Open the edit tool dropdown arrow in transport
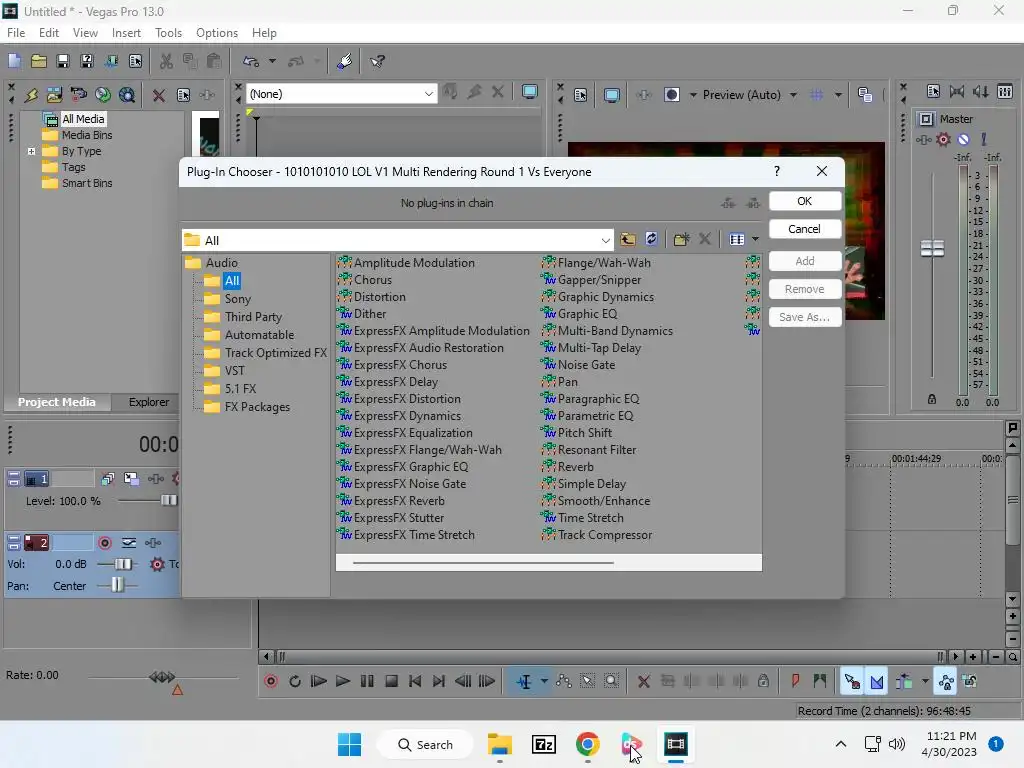The width and height of the screenshot is (1024, 768). pyautogui.click(x=544, y=681)
